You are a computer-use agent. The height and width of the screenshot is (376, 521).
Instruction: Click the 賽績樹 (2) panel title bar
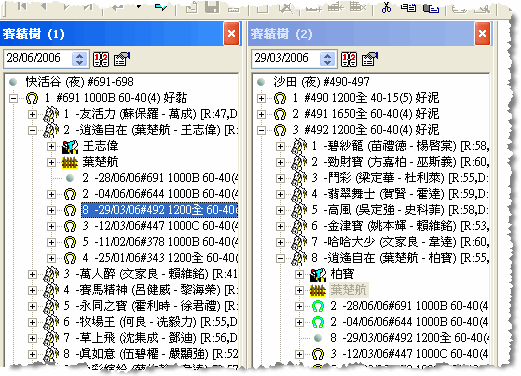coord(361,34)
